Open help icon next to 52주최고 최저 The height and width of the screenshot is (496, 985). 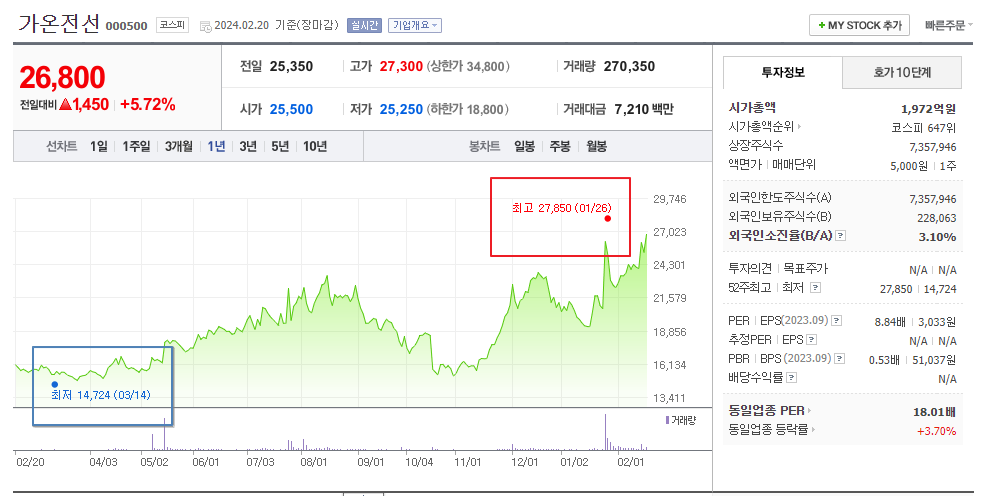pos(815,288)
